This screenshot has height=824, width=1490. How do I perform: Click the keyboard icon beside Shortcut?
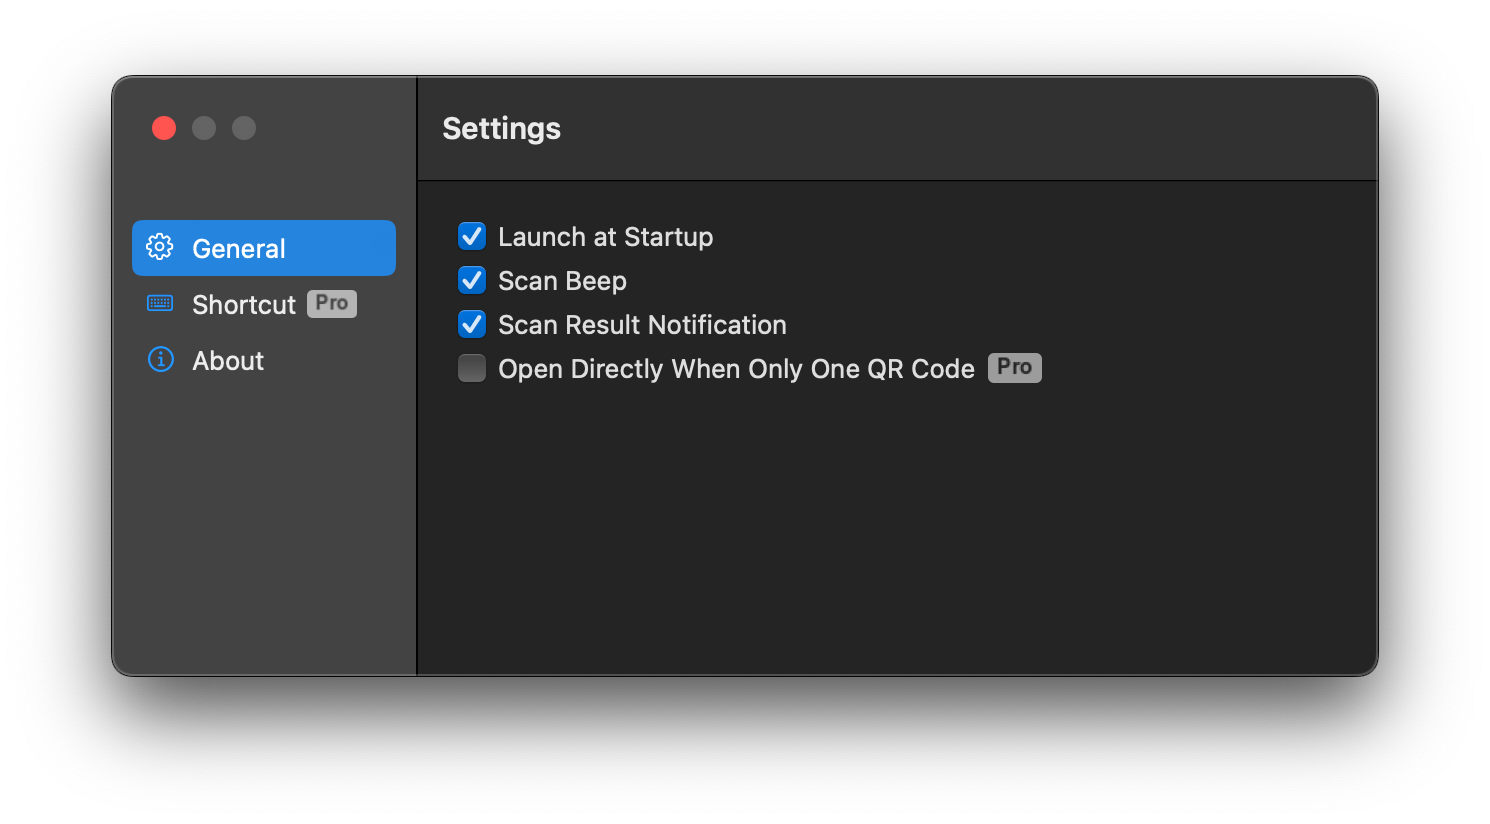tap(160, 303)
